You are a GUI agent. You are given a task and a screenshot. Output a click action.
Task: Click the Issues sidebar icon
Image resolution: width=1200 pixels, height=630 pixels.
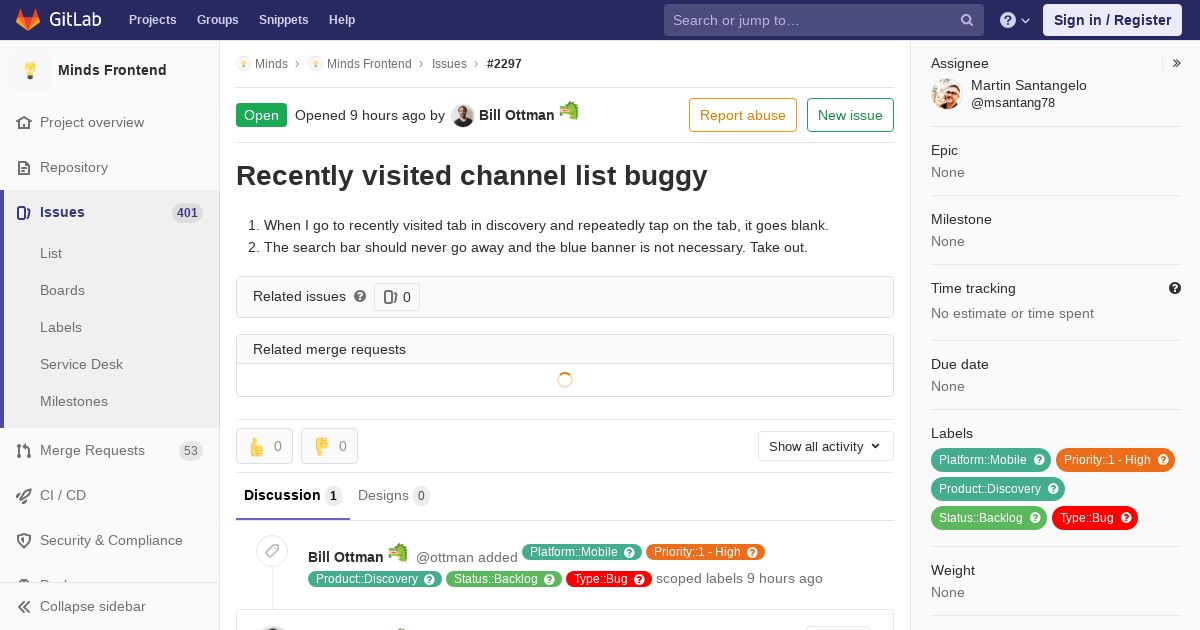click(24, 213)
